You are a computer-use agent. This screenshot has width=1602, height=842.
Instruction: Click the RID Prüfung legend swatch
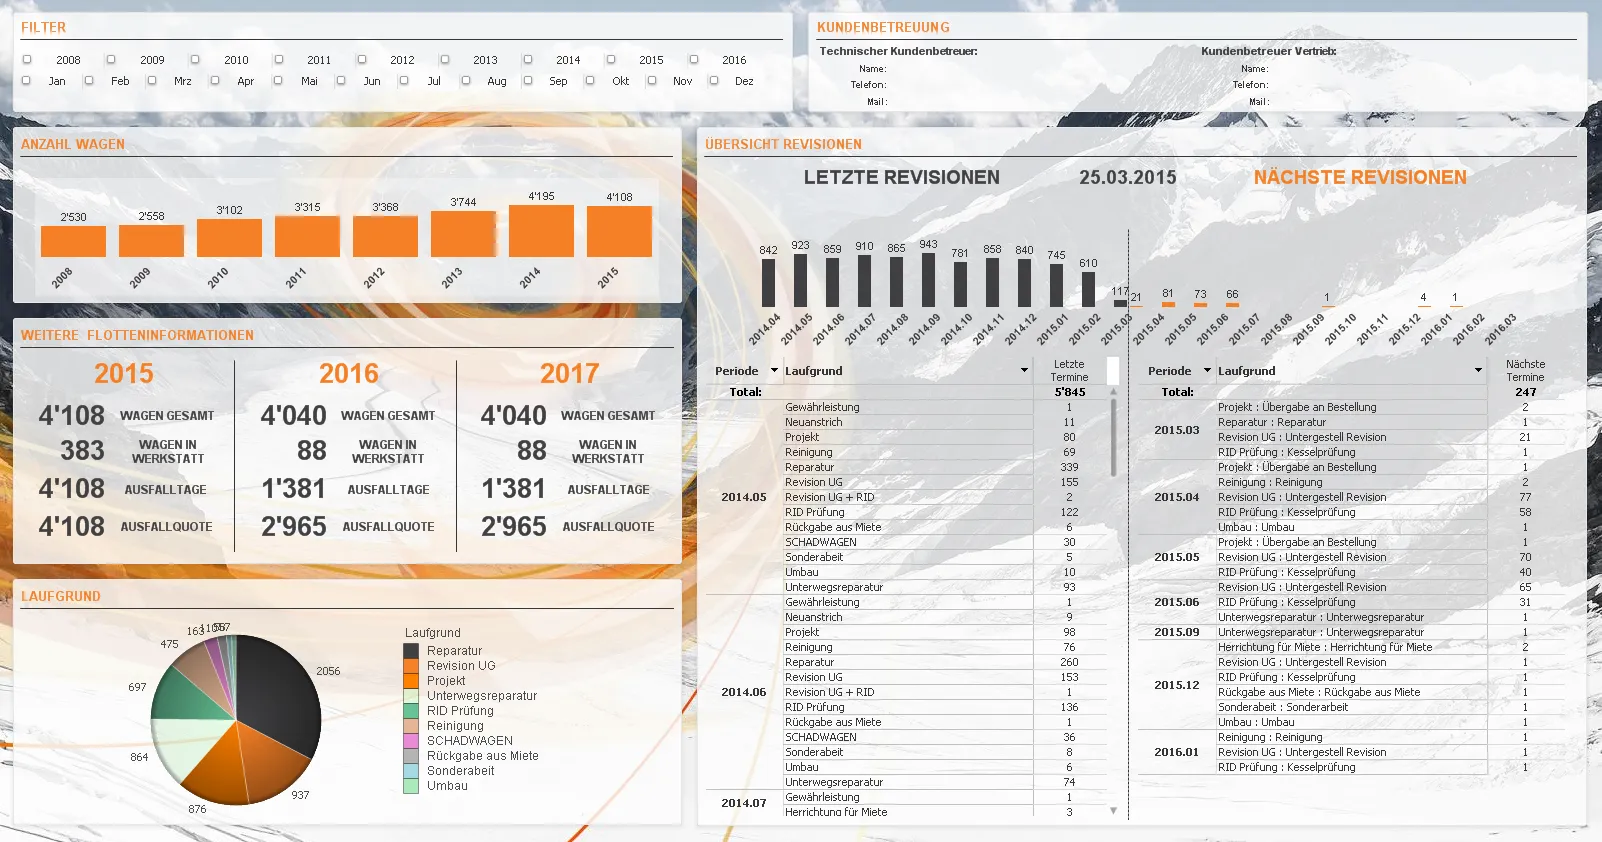[x=411, y=711]
